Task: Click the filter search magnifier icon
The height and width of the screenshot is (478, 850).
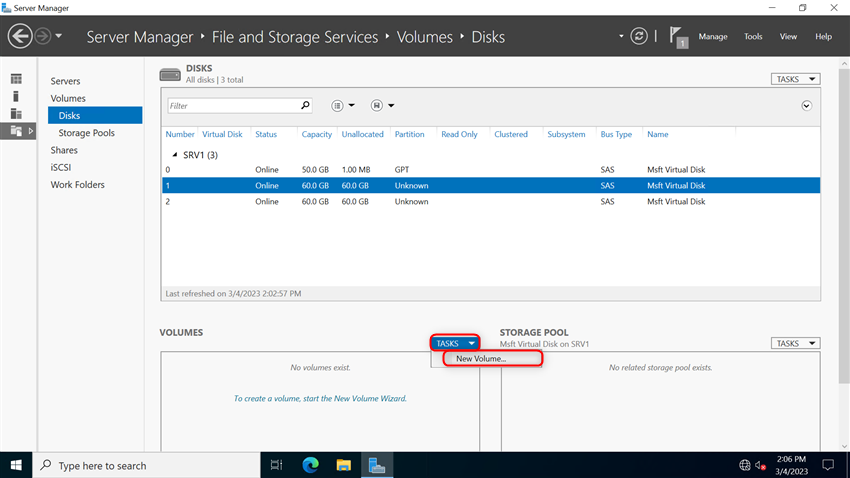Action: click(305, 105)
